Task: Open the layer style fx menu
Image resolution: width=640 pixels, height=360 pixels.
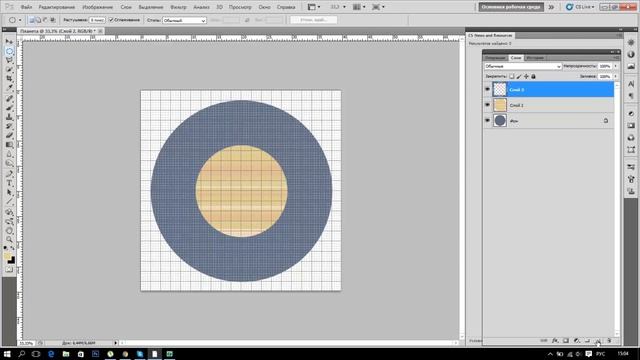Action: (555, 341)
